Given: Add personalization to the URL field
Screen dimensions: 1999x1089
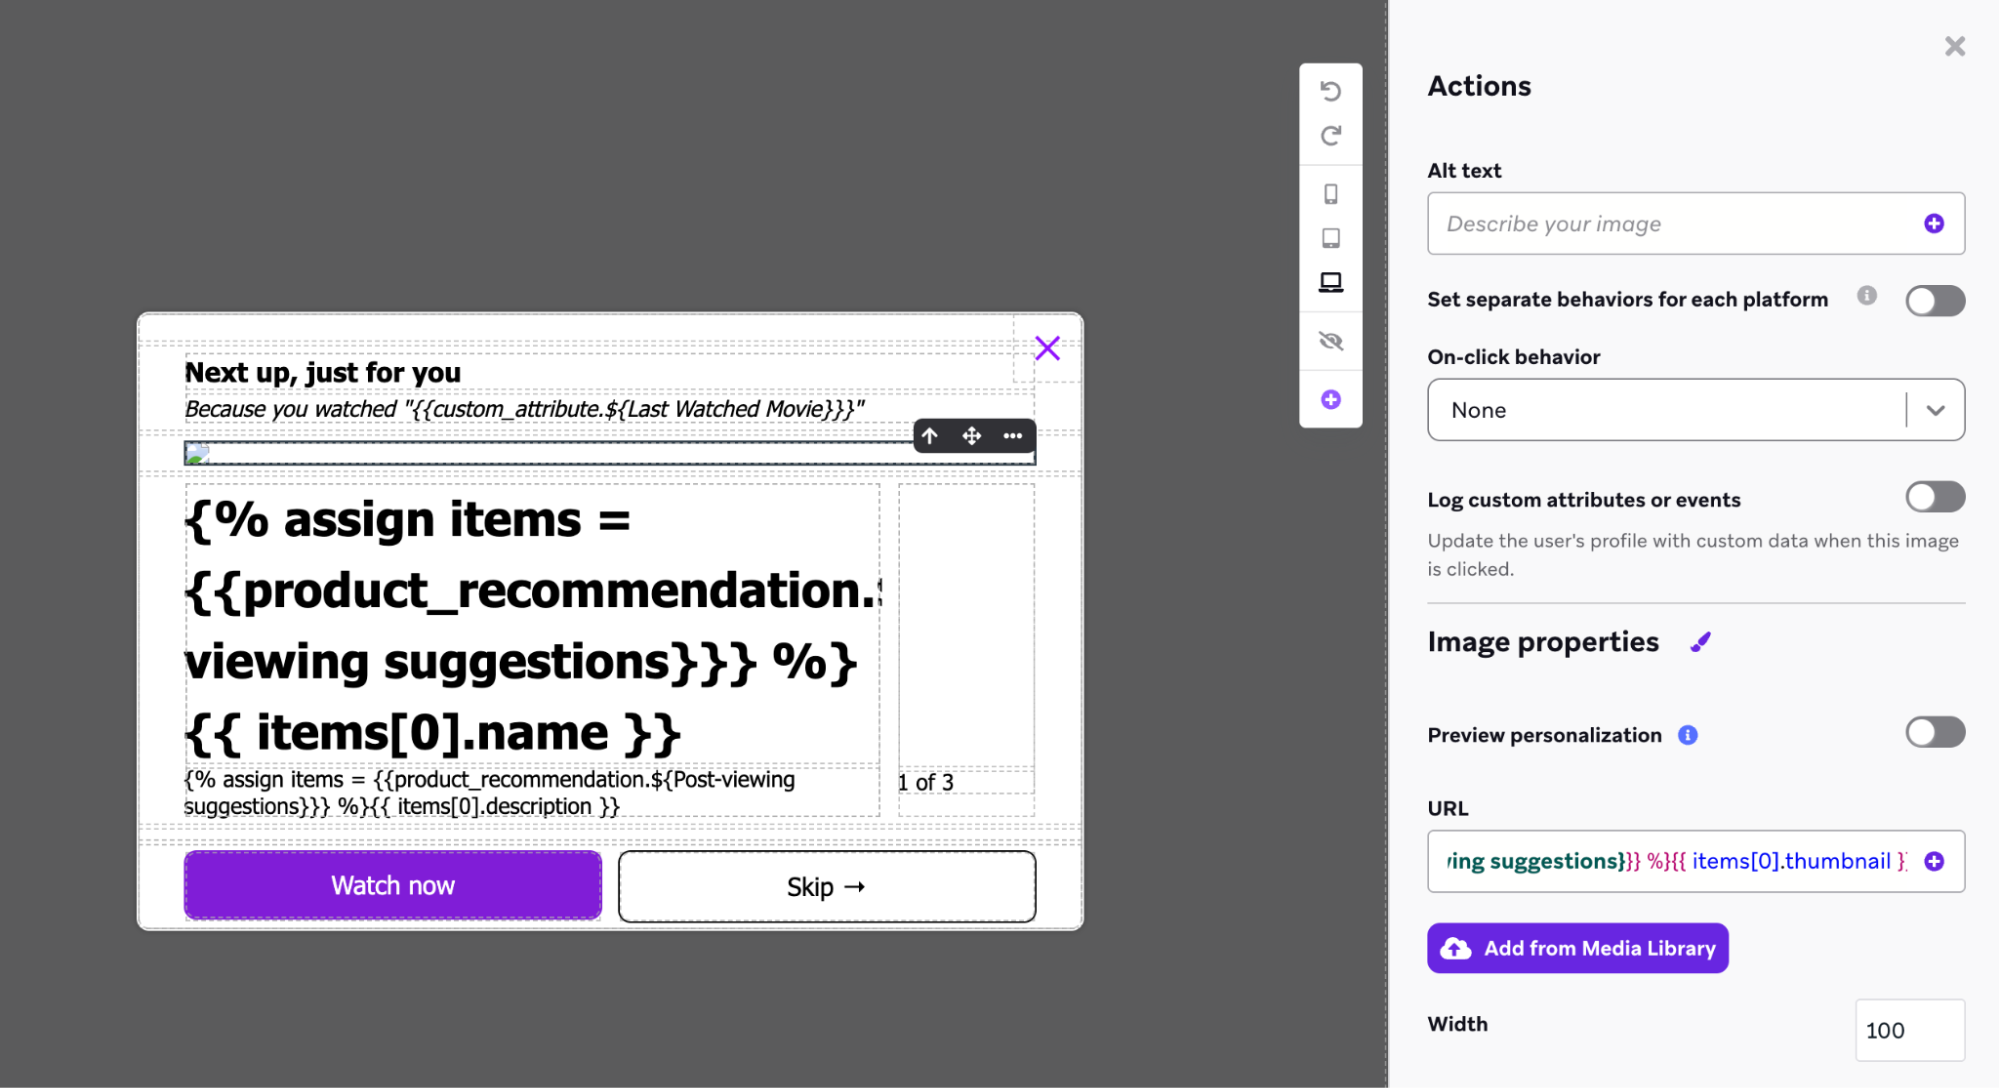Looking at the screenshot, I should [x=1934, y=861].
